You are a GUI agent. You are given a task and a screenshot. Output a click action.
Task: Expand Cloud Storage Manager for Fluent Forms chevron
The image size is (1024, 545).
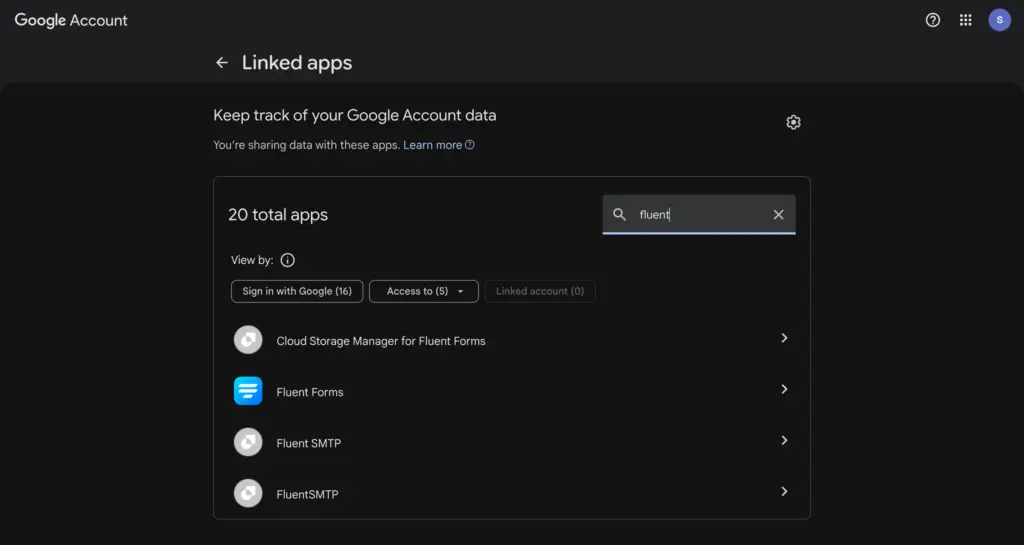(784, 338)
